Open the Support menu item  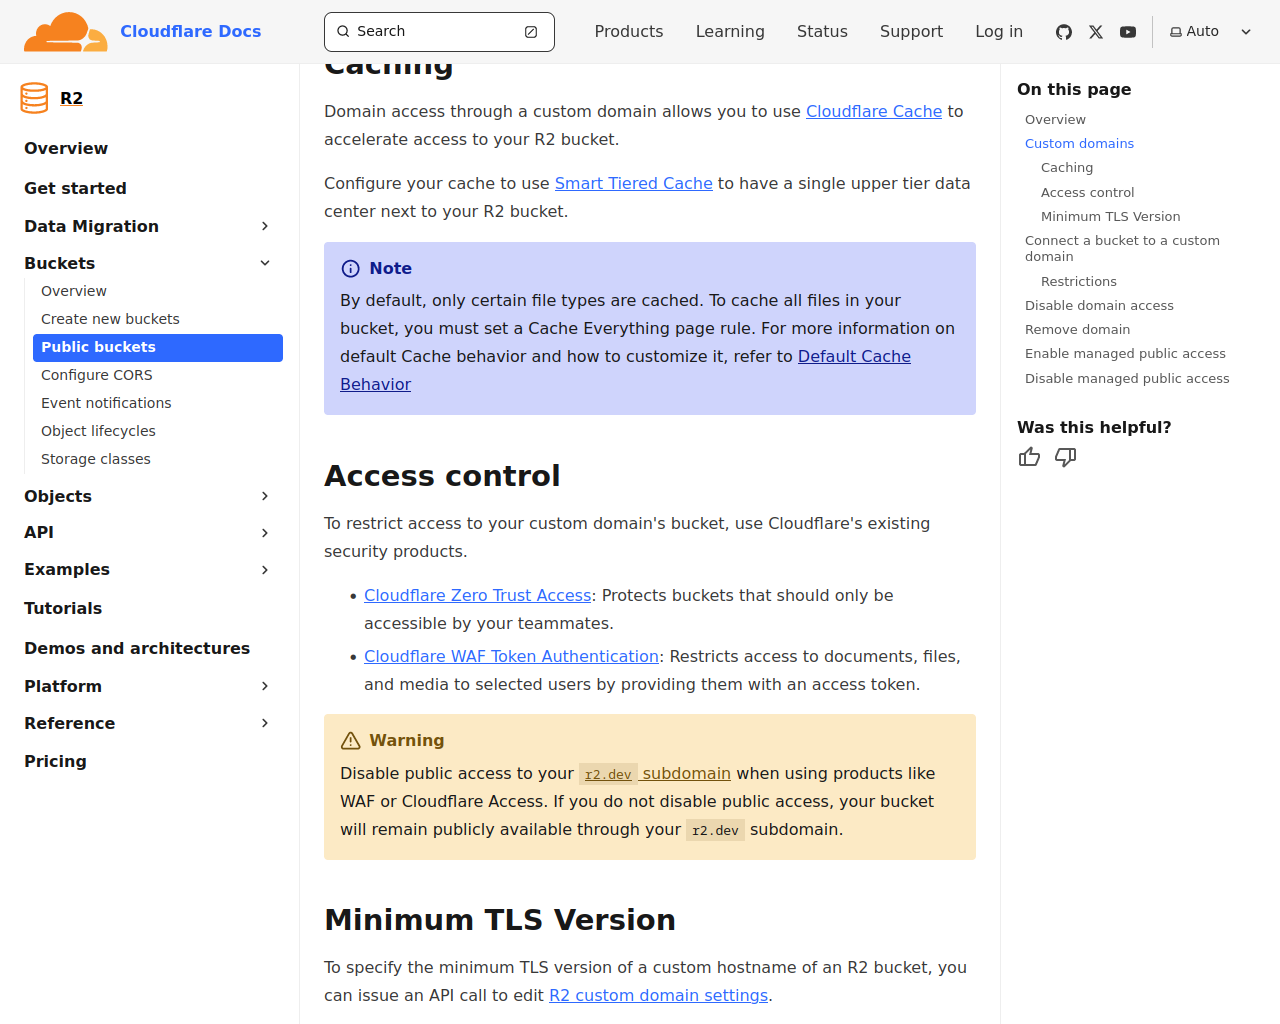(911, 32)
